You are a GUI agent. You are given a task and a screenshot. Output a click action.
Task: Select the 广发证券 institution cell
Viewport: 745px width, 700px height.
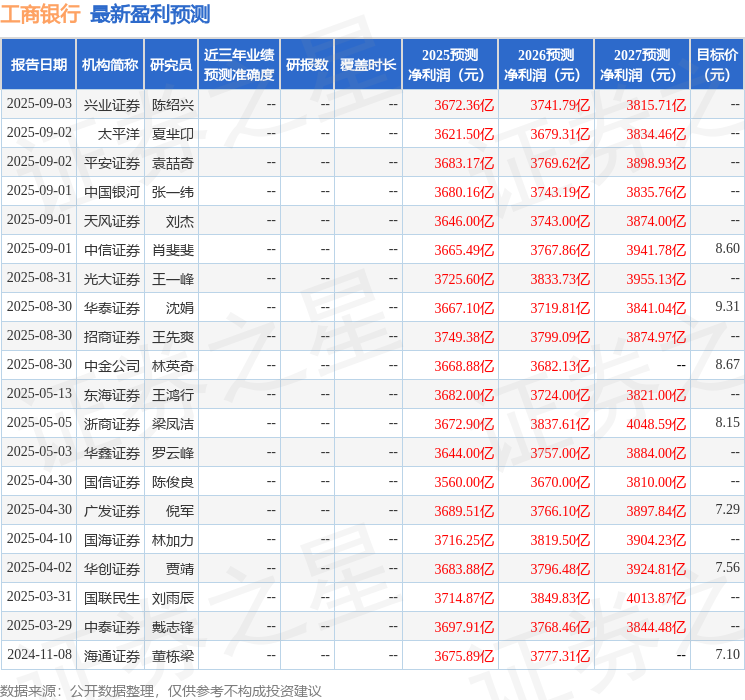pos(112,511)
